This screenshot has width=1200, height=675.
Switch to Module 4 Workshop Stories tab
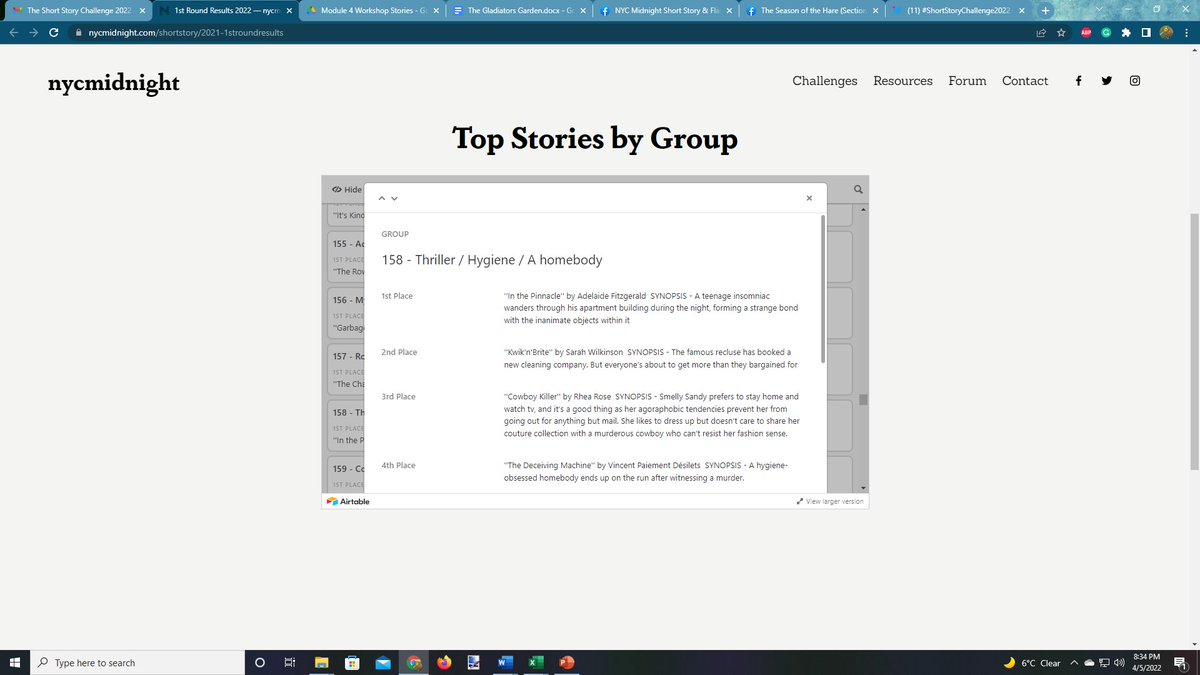371,10
